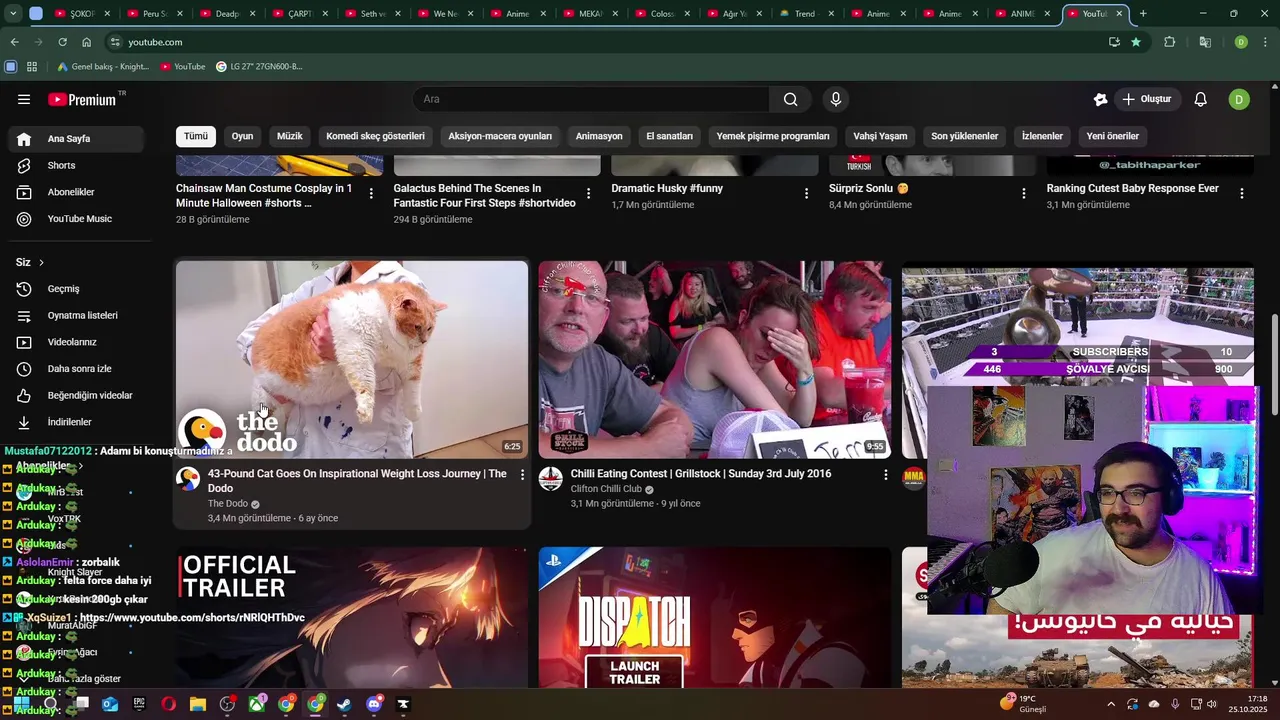The image size is (1280, 720).
Task: Open the 43-Pound Cat video thumbnail
Action: pyautogui.click(x=352, y=360)
